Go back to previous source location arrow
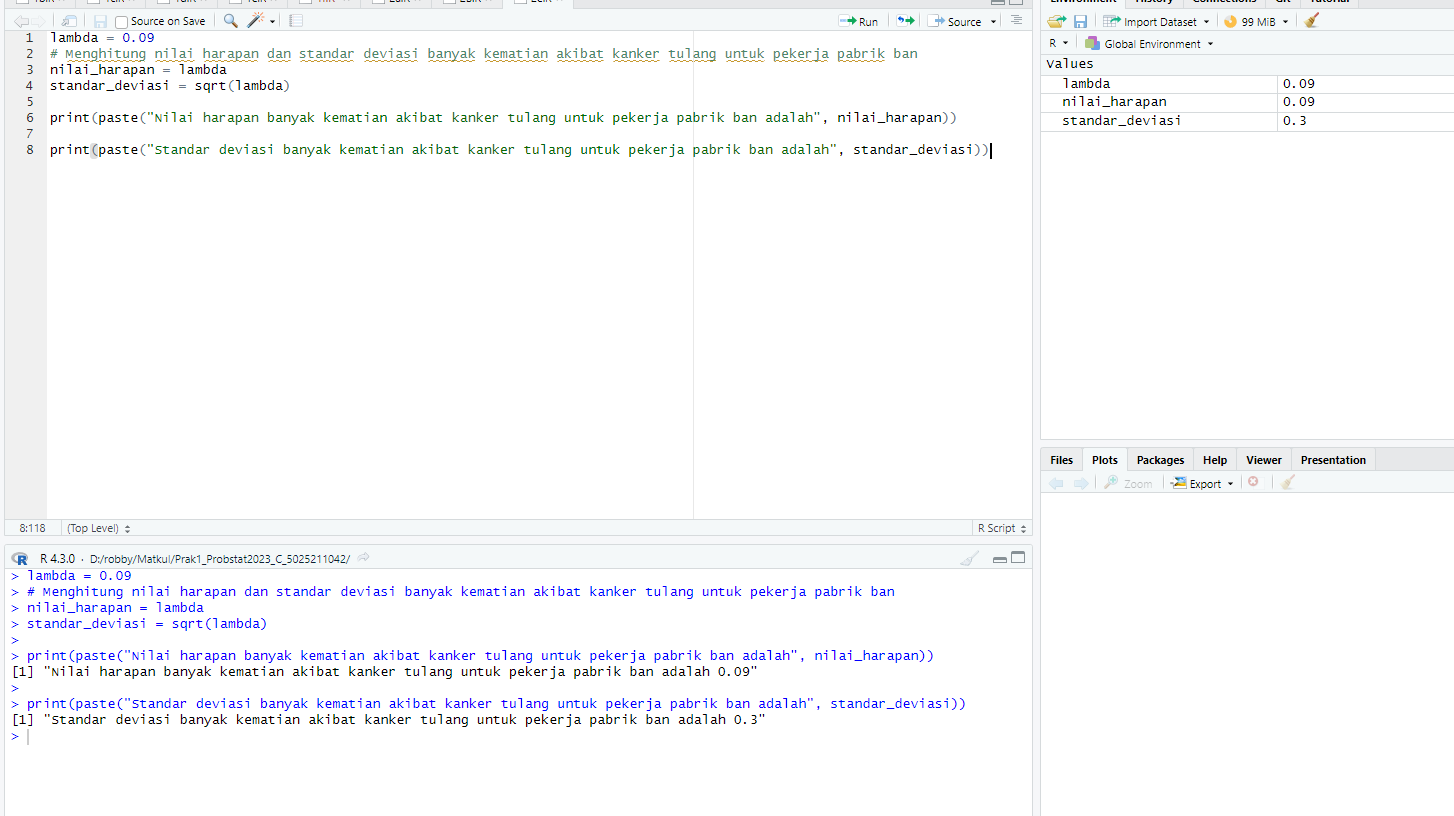This screenshot has height=816, width=1454. pyautogui.click(x=21, y=21)
